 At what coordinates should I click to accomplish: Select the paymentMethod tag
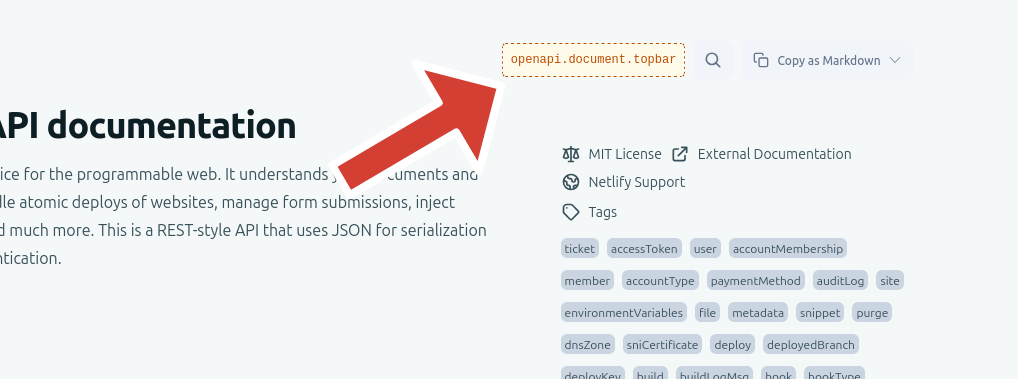click(x=756, y=280)
